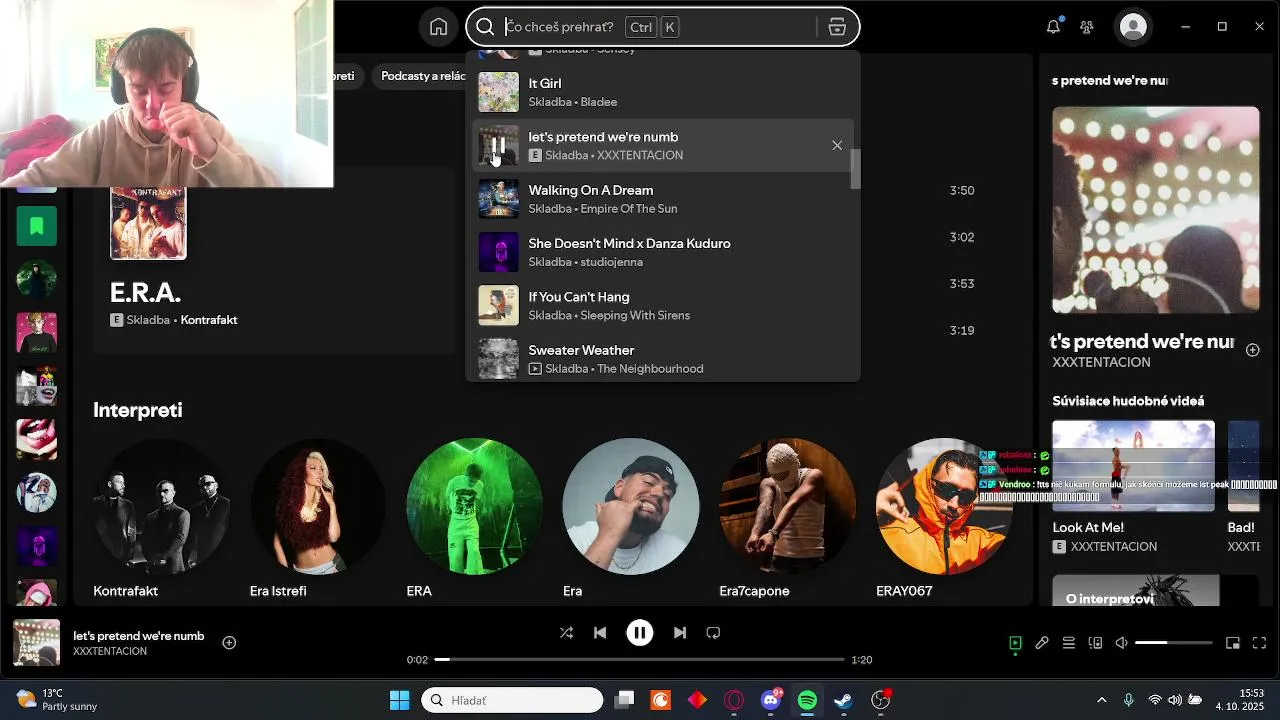Screen dimensions: 1280x720
Task: Add playing track to Liked Songs
Action: coord(229,643)
